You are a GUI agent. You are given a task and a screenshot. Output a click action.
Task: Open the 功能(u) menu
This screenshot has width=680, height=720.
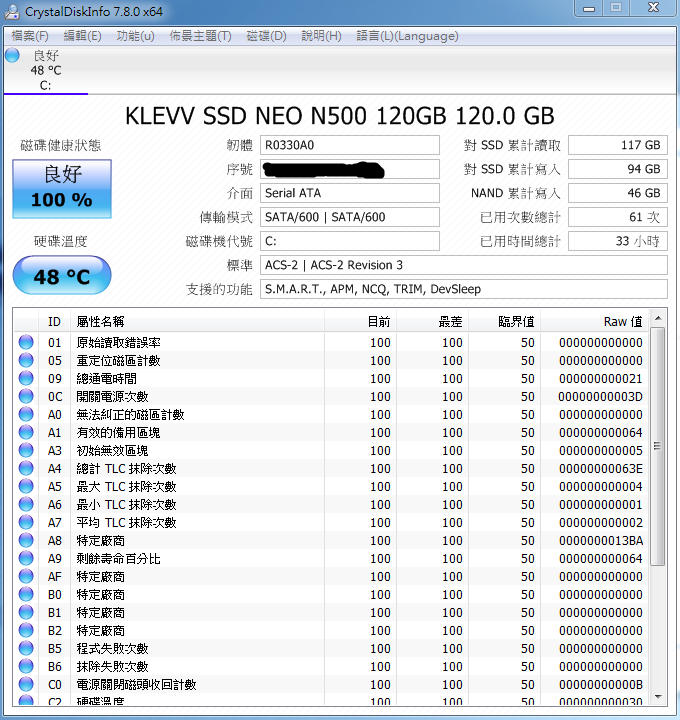[x=135, y=36]
